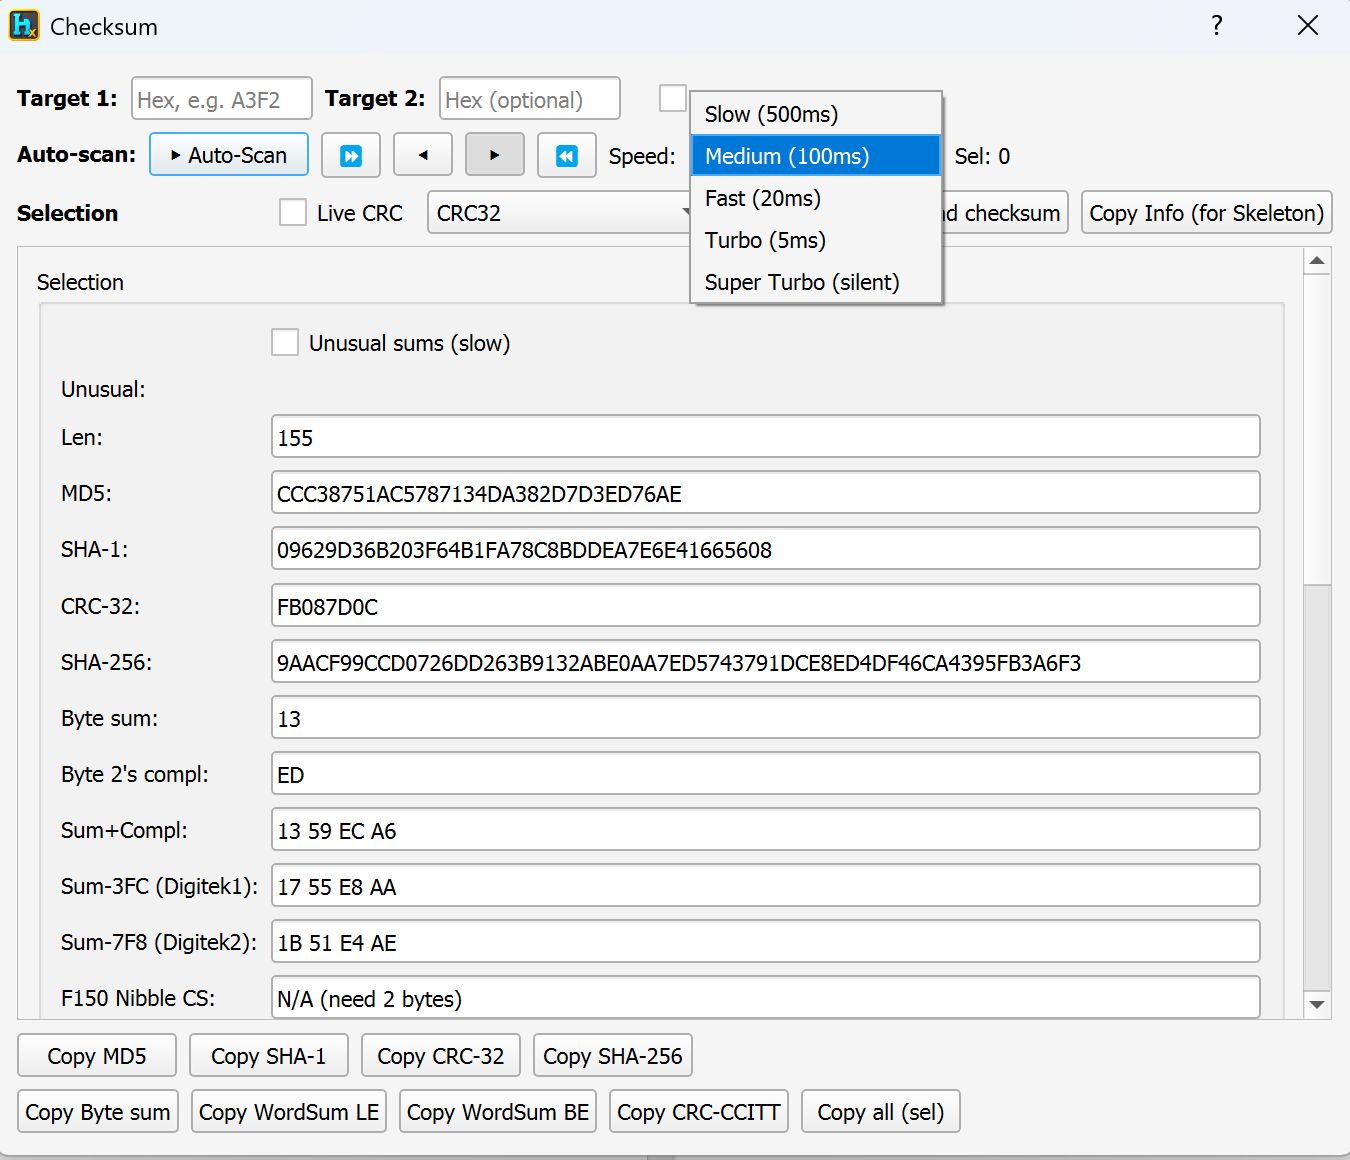
Task: Click the scrollbar up arrow
Action: click(x=1317, y=261)
